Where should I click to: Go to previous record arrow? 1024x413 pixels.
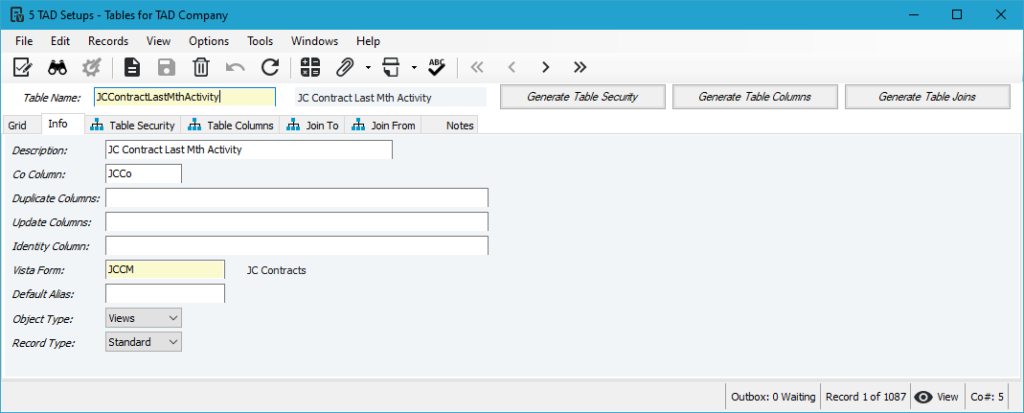tap(511, 67)
